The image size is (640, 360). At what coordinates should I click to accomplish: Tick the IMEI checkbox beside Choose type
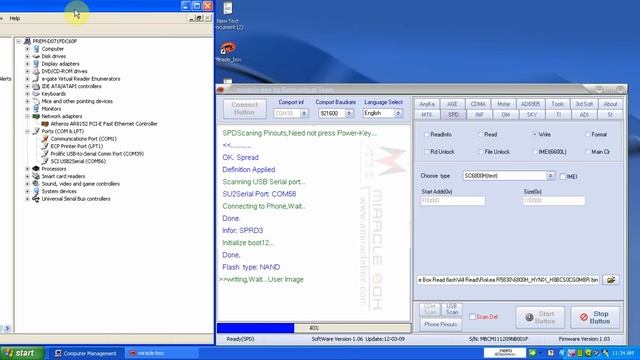click(563, 176)
